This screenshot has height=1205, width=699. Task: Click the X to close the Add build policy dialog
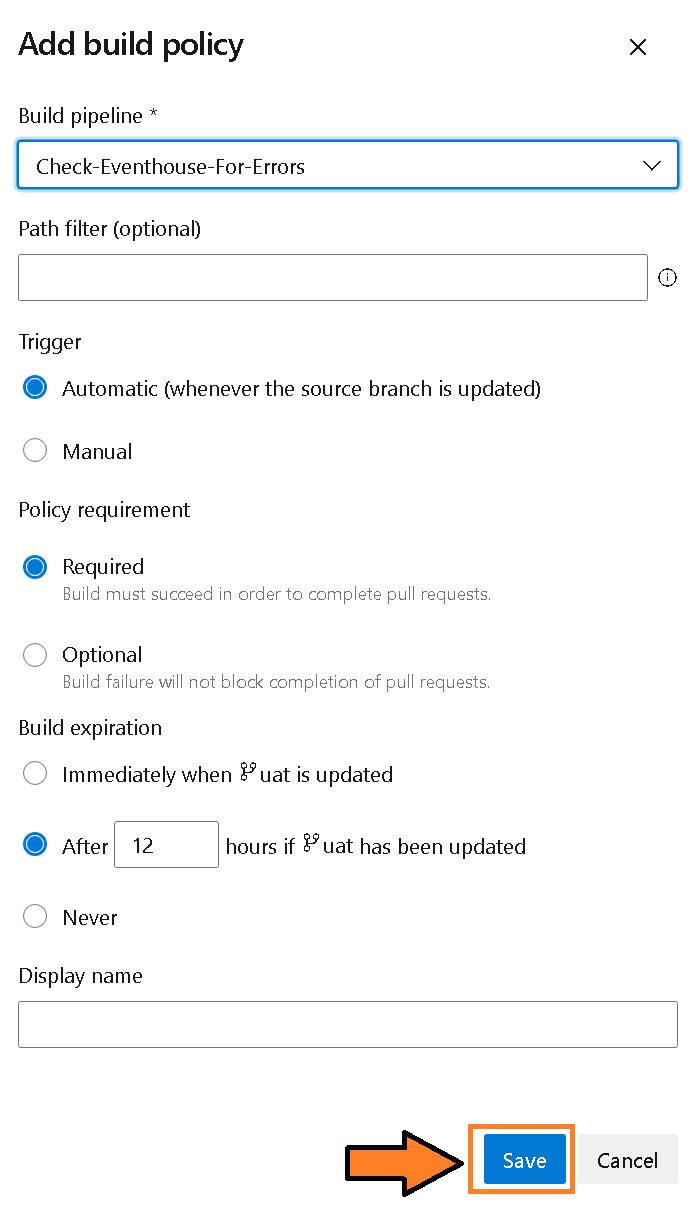[x=638, y=46]
